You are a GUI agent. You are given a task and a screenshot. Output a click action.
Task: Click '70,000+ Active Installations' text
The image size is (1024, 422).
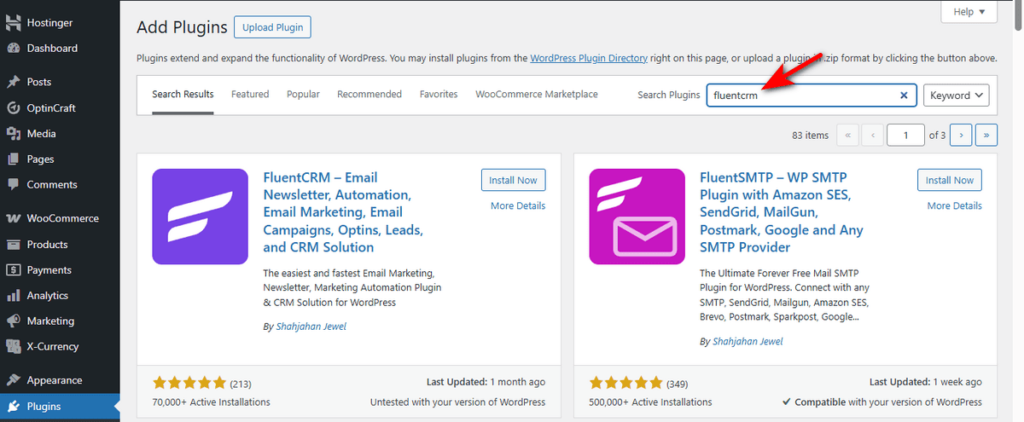211,402
